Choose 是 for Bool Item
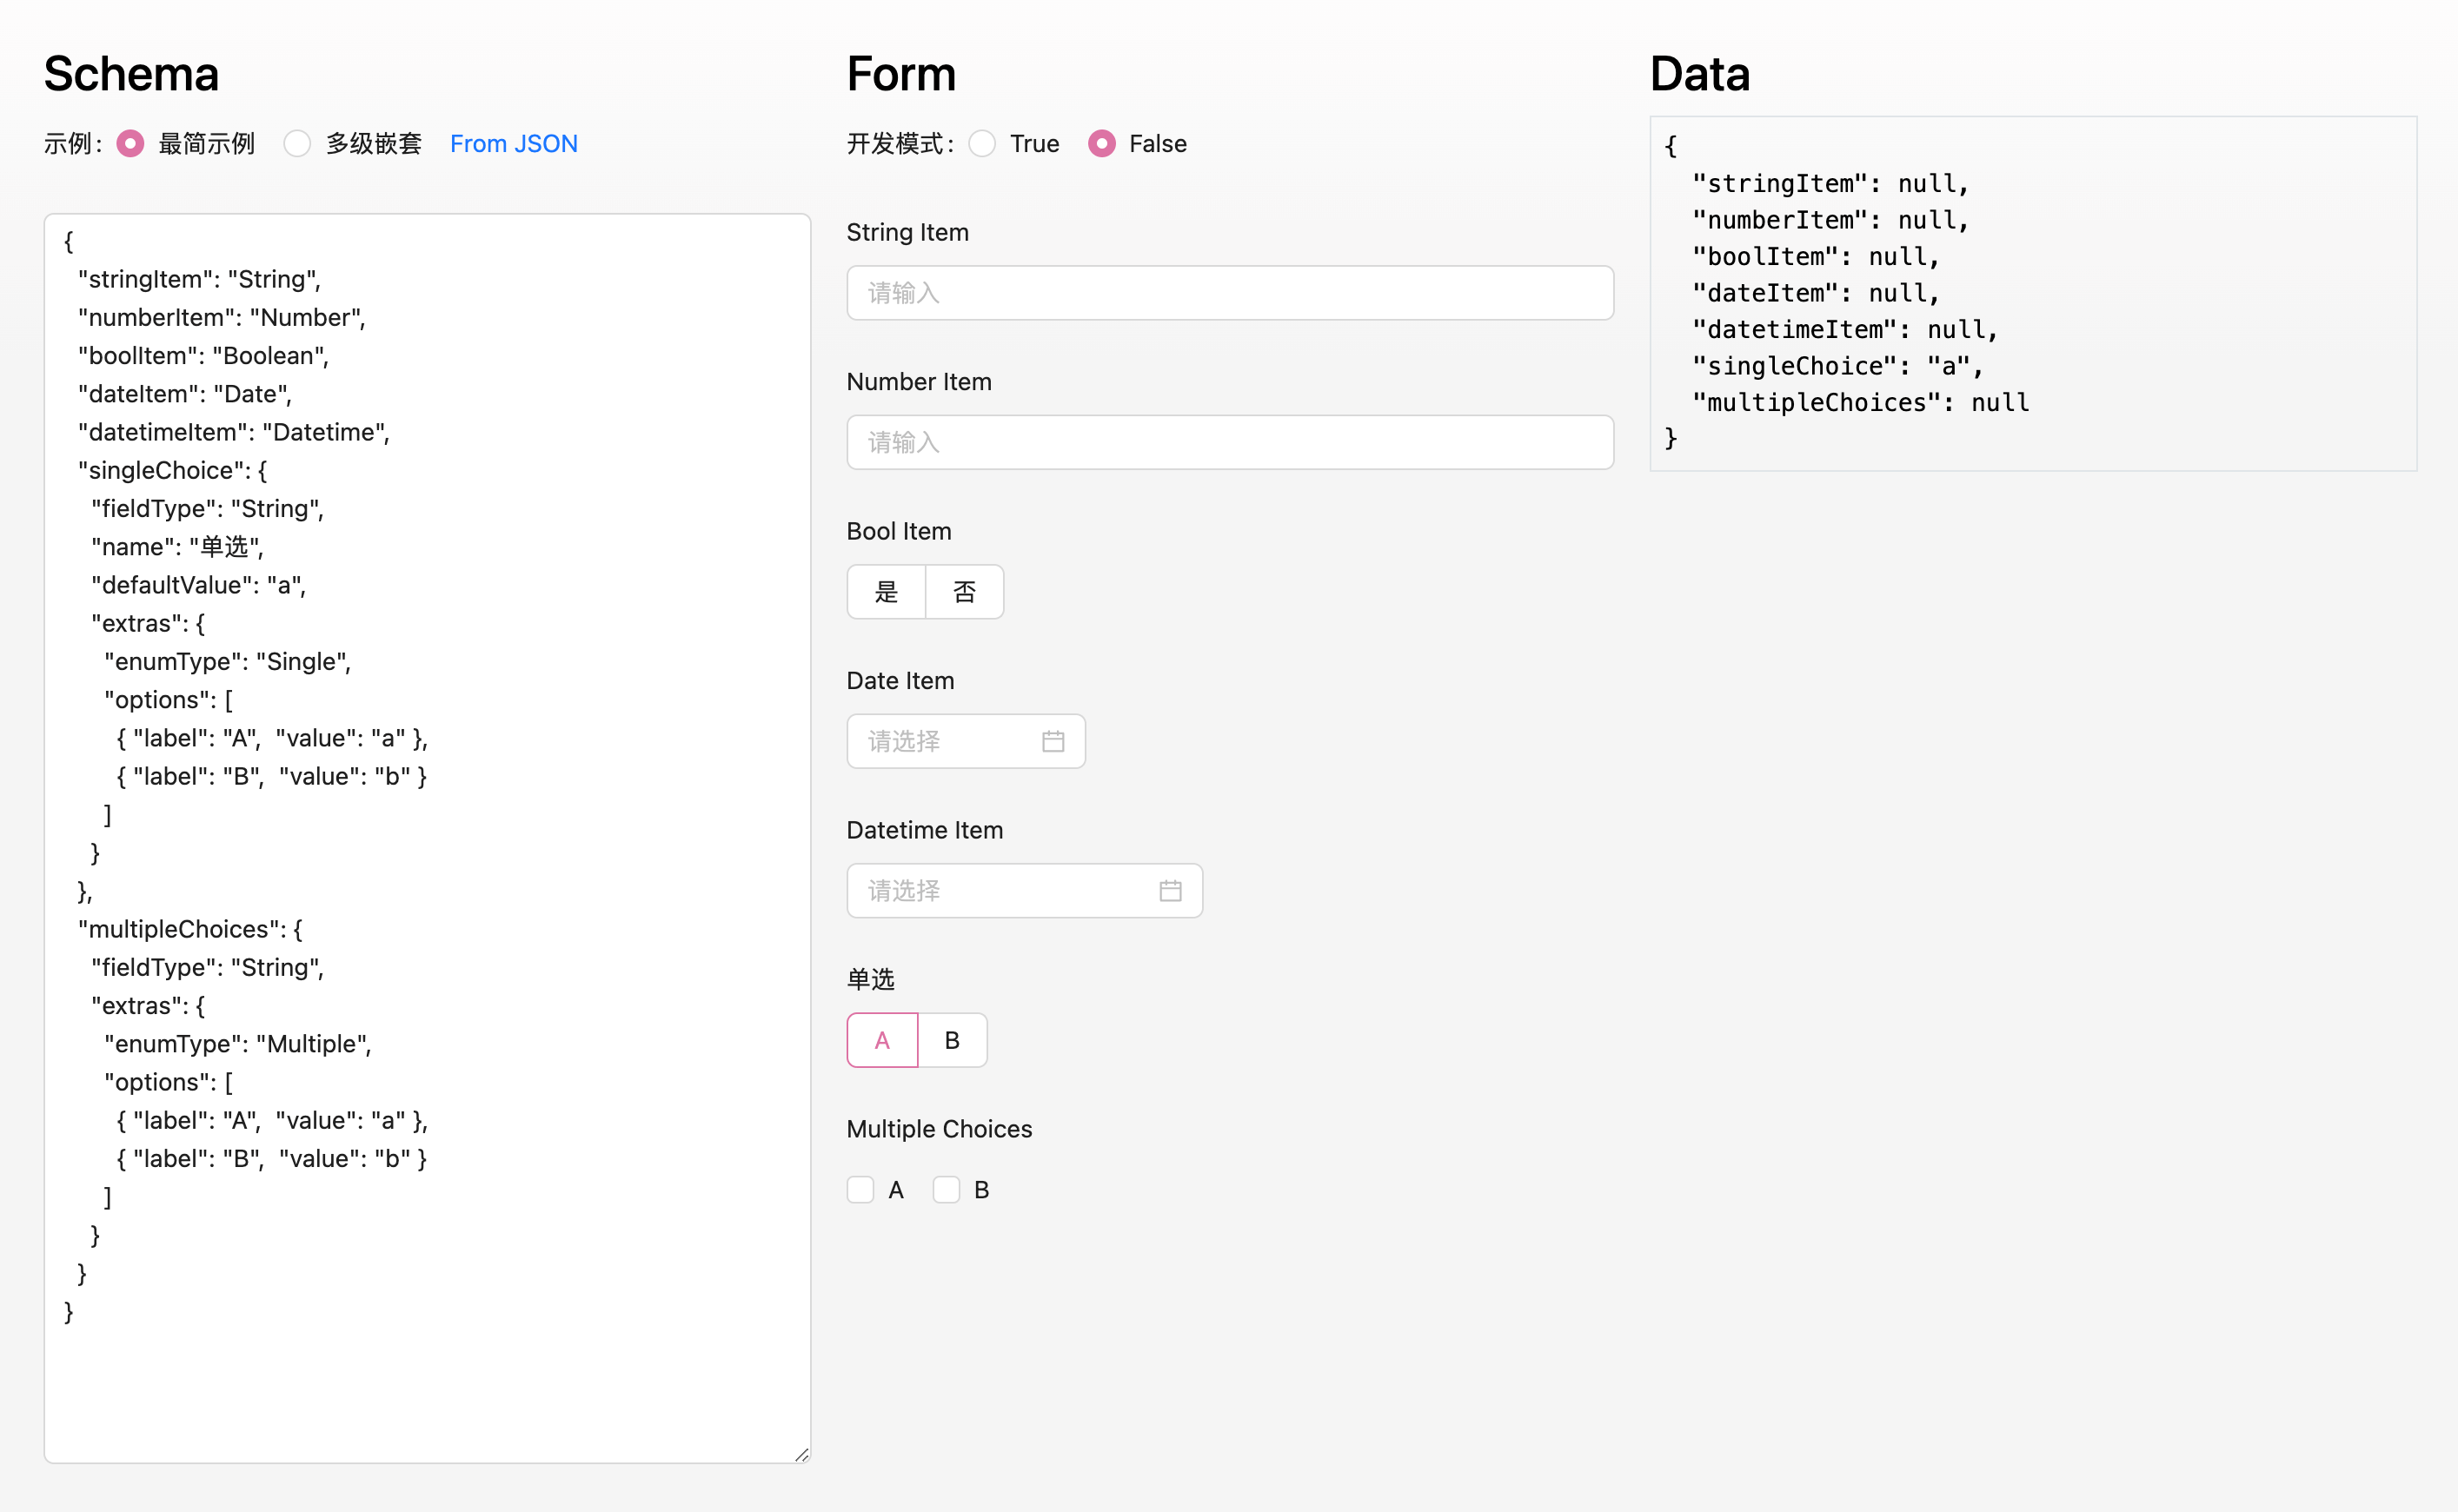 886,592
